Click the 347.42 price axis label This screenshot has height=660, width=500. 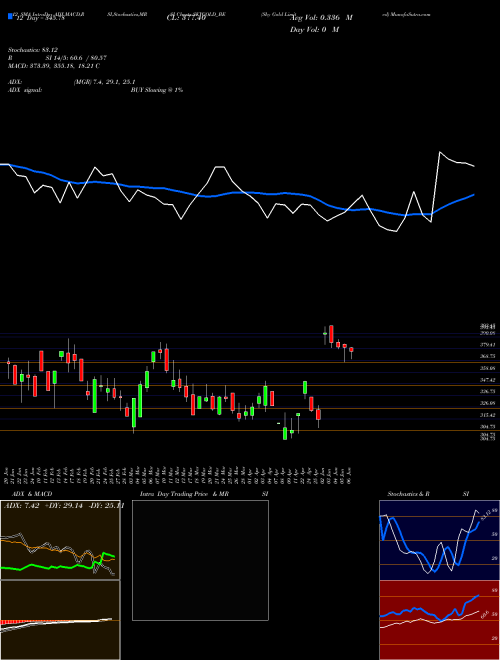[488, 380]
